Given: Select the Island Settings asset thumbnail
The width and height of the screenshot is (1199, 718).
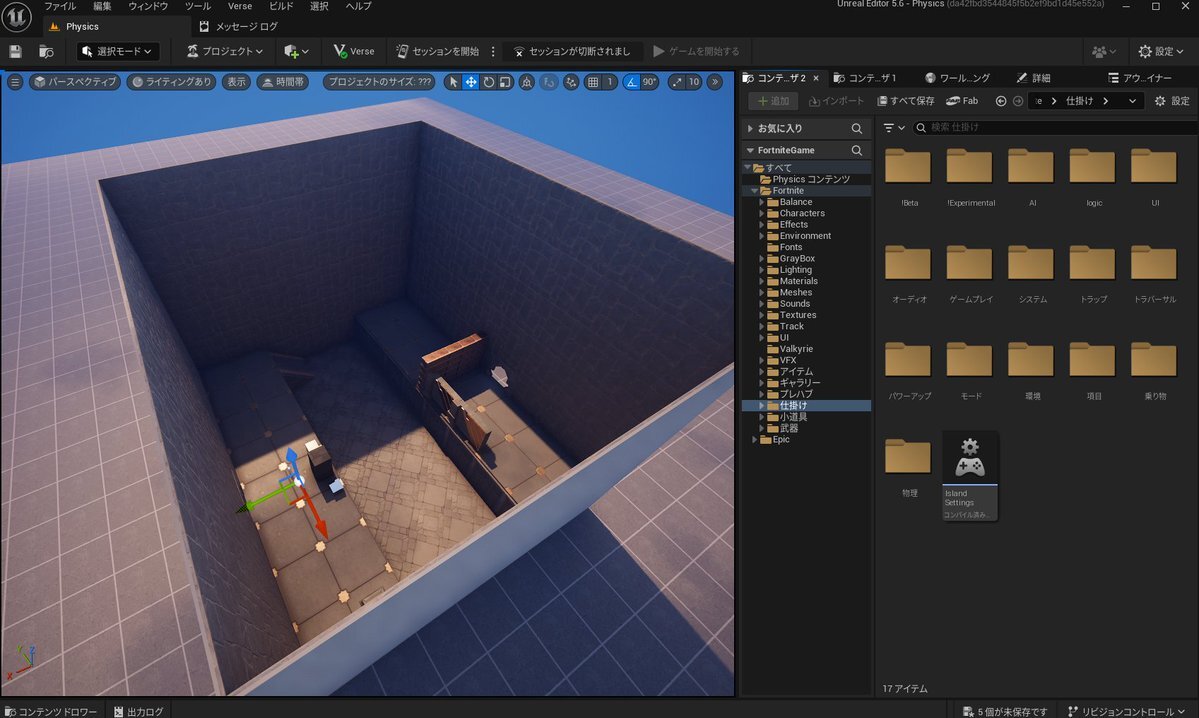Looking at the screenshot, I should 970,475.
